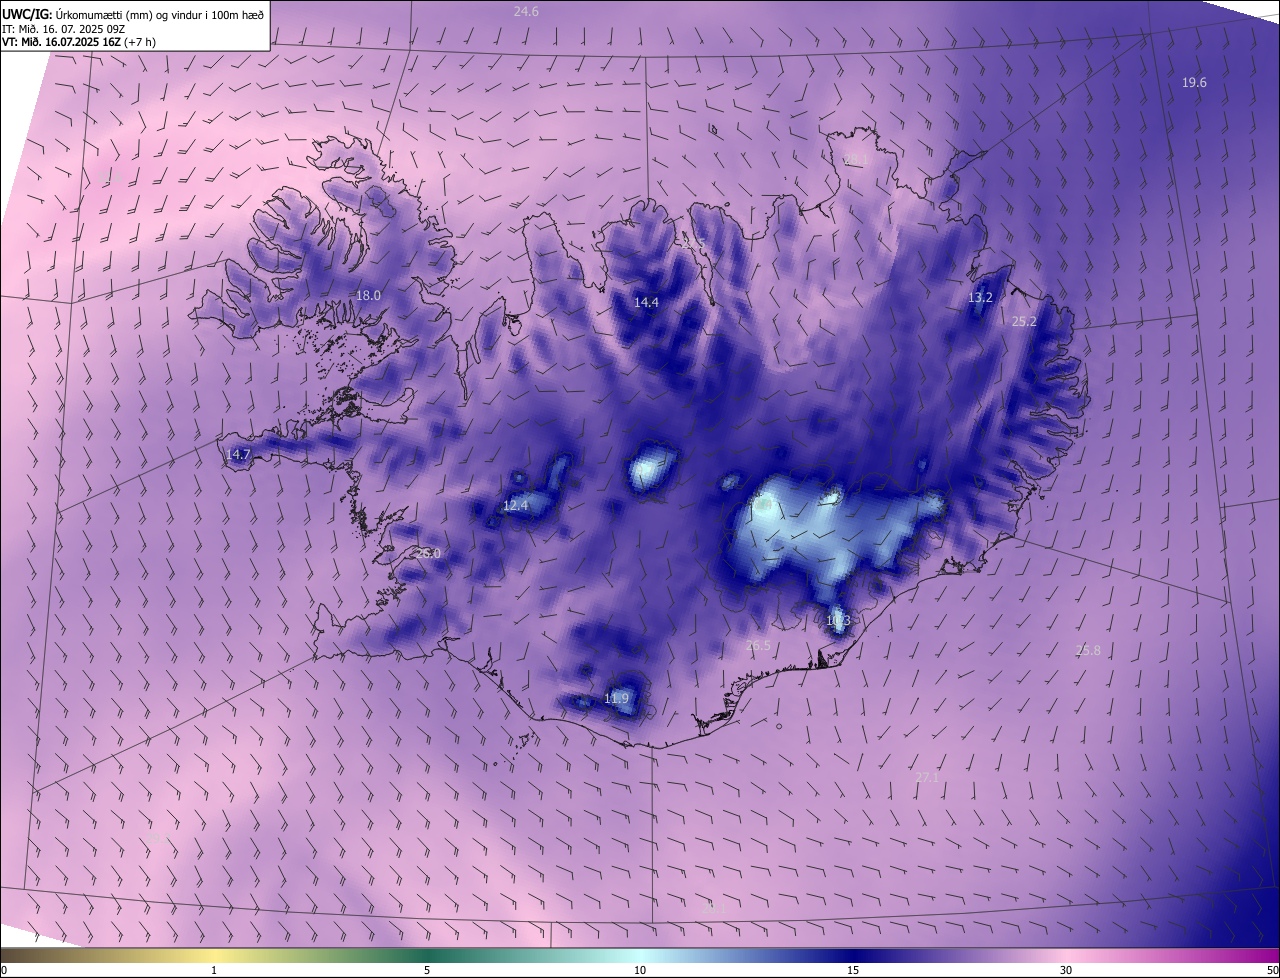Viewport: 1280px width, 978px height.
Task: Click the 24.6 value label
Action: (x=526, y=12)
